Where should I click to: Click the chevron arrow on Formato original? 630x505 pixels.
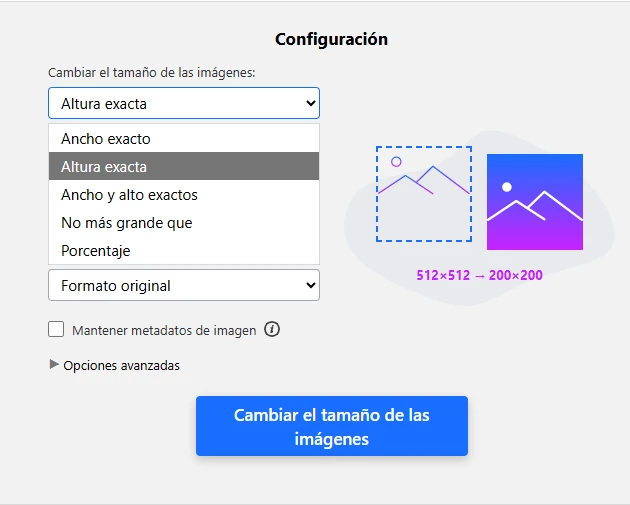pyautogui.click(x=309, y=285)
